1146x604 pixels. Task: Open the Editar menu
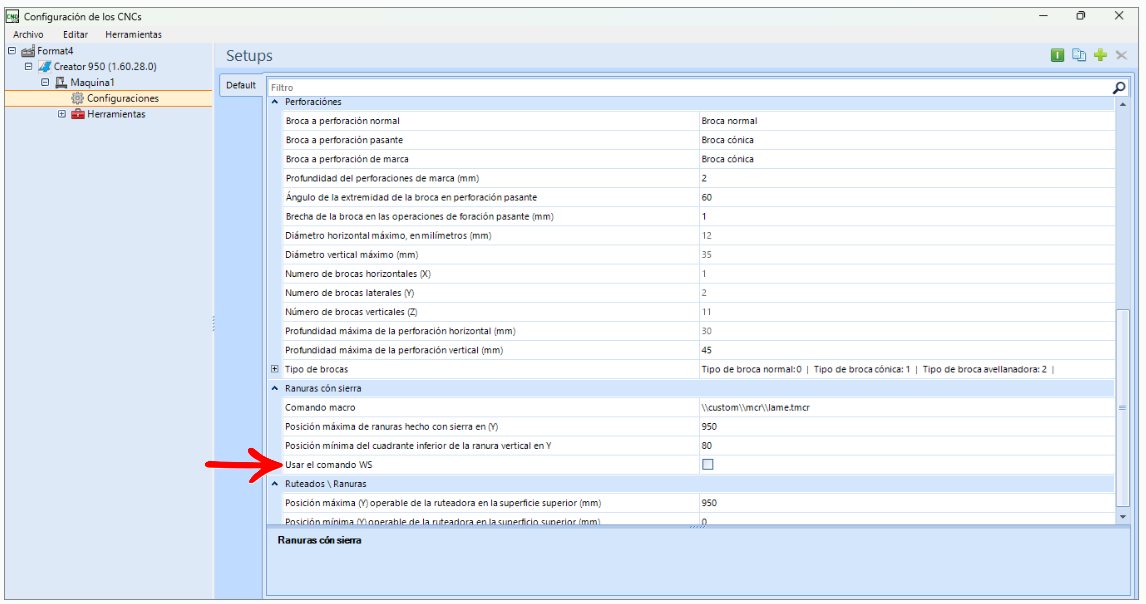(x=76, y=34)
